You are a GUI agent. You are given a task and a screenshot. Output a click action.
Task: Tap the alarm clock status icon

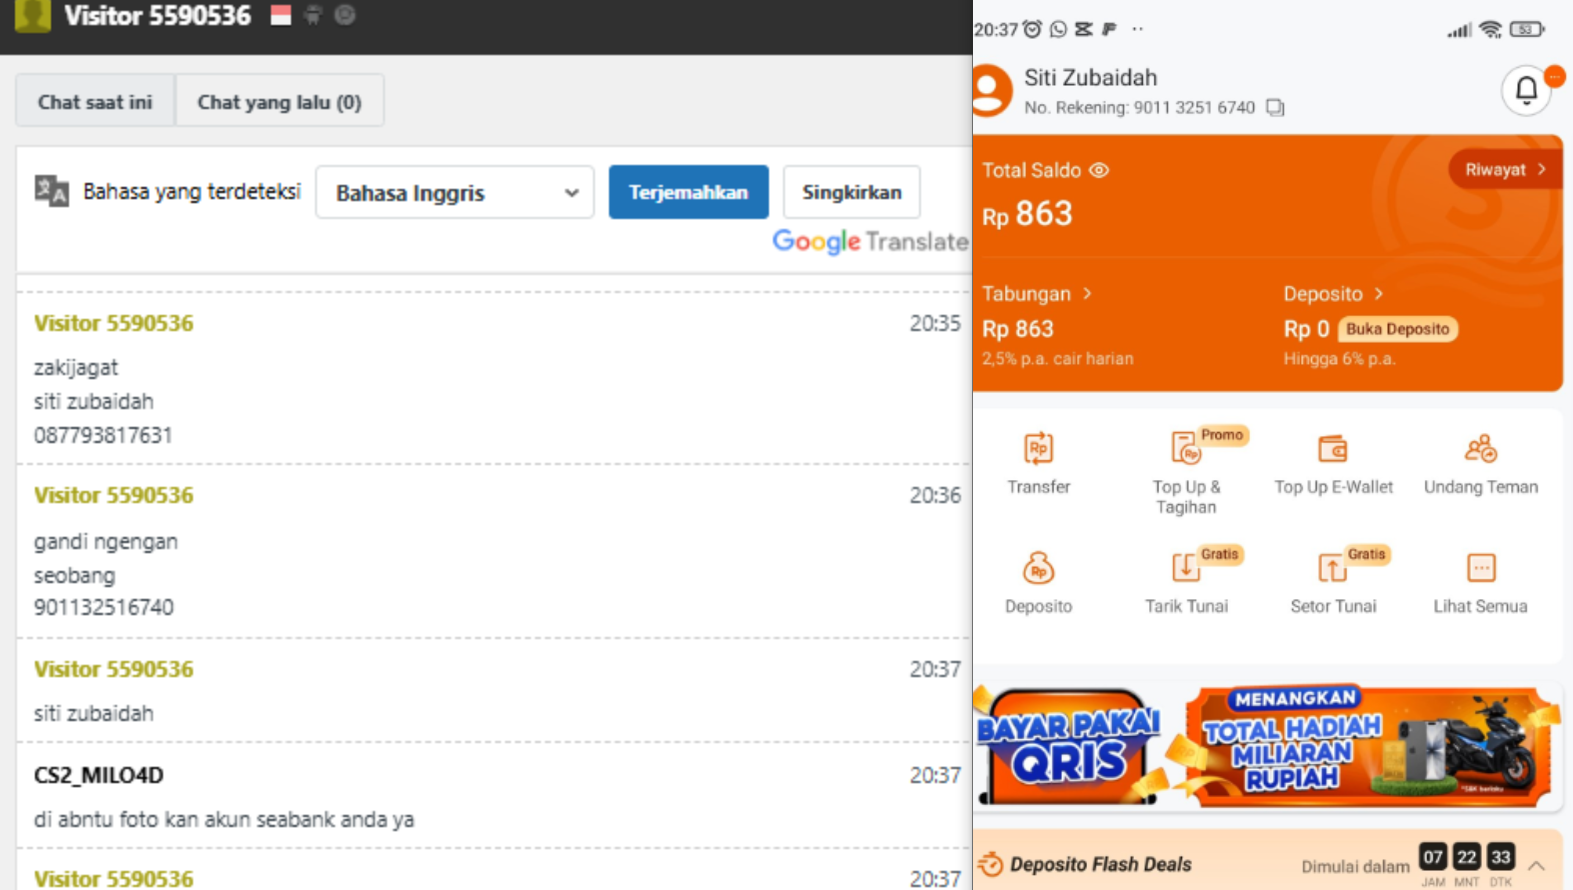pyautogui.click(x=1032, y=29)
